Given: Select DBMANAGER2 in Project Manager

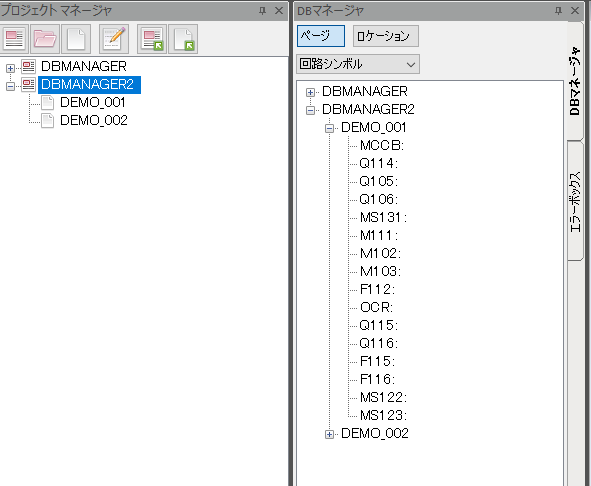Looking at the screenshot, I should pyautogui.click(x=89, y=84).
